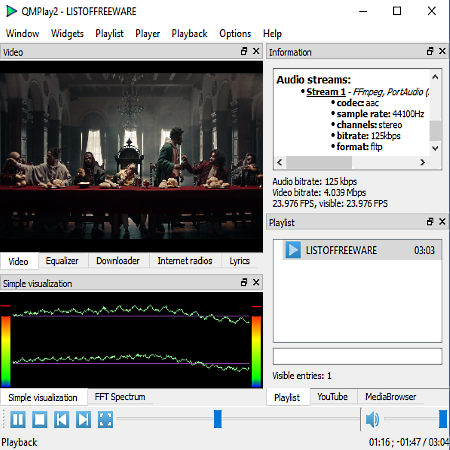
Task: Click the 'Audio bitrate: 125 kbps' text
Action: 315,182
